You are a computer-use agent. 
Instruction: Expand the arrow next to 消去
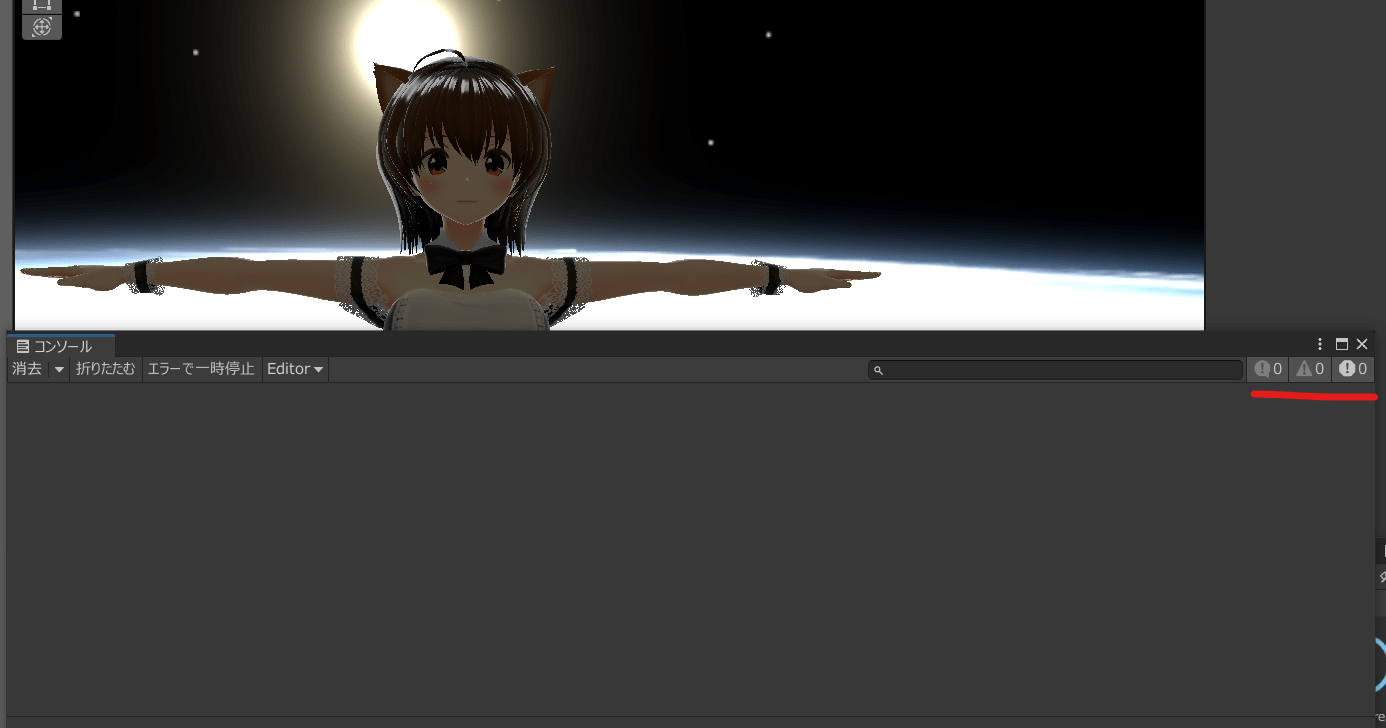tap(59, 369)
